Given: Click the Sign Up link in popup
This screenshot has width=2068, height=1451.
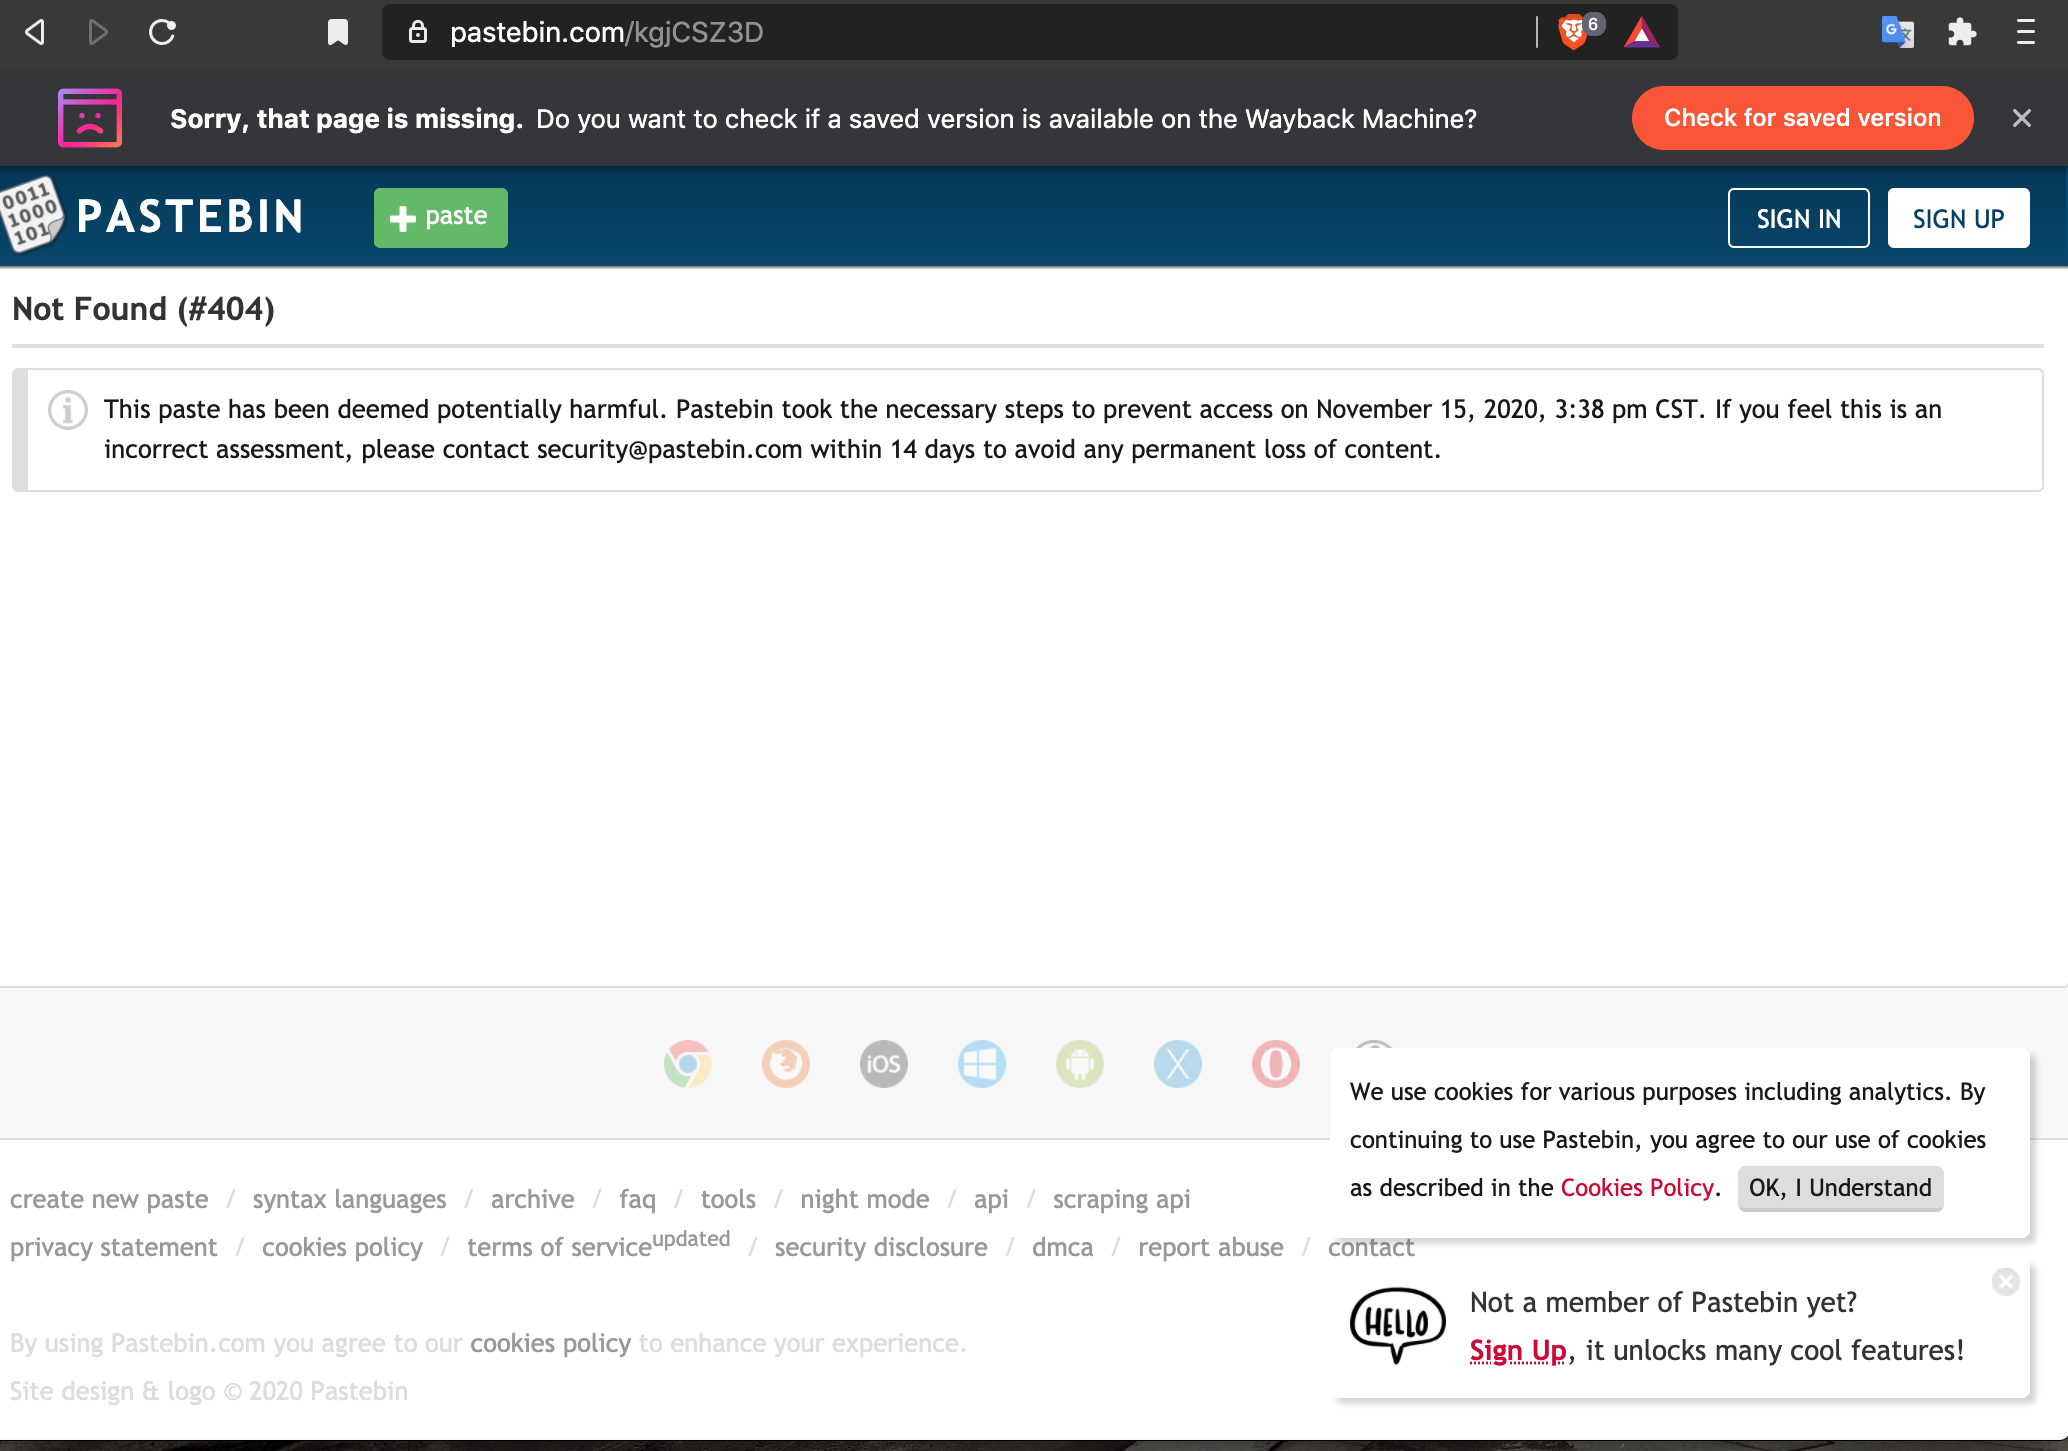Looking at the screenshot, I should 1518,1351.
